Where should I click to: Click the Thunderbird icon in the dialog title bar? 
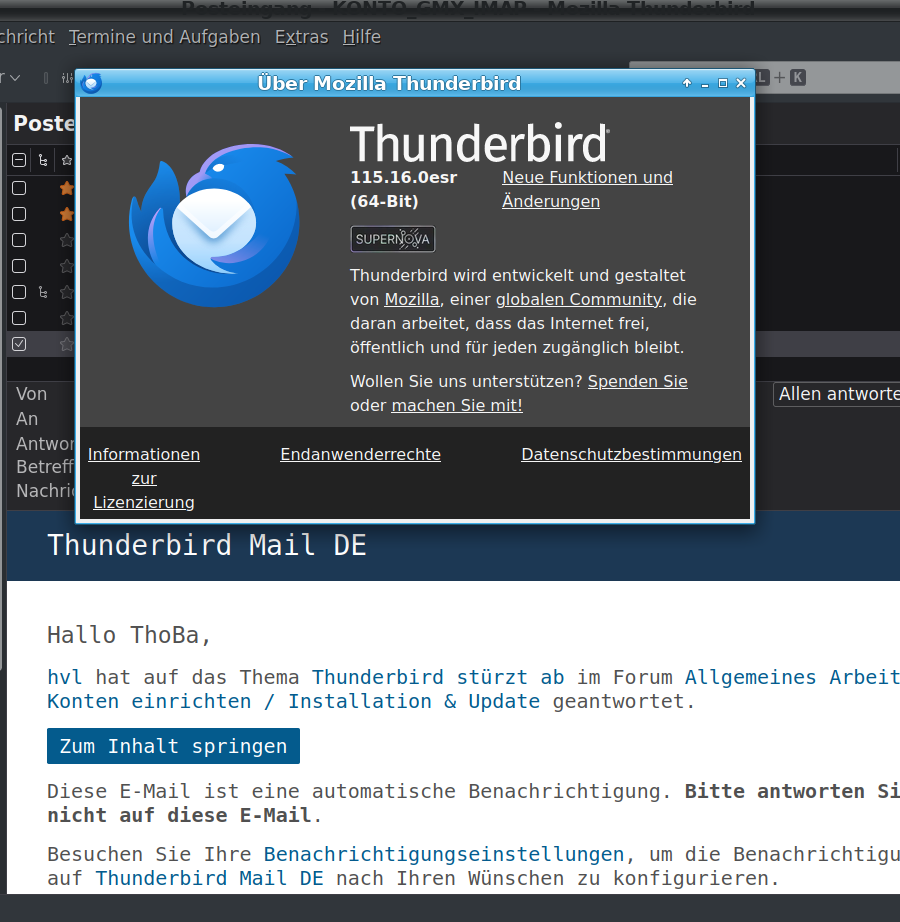[91, 83]
